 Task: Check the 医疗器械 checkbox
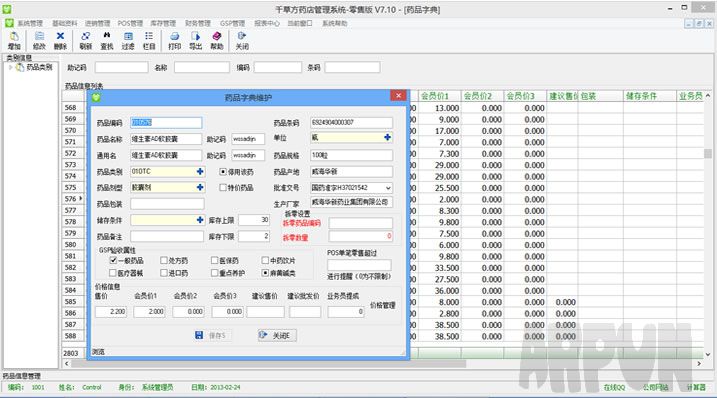point(113,273)
